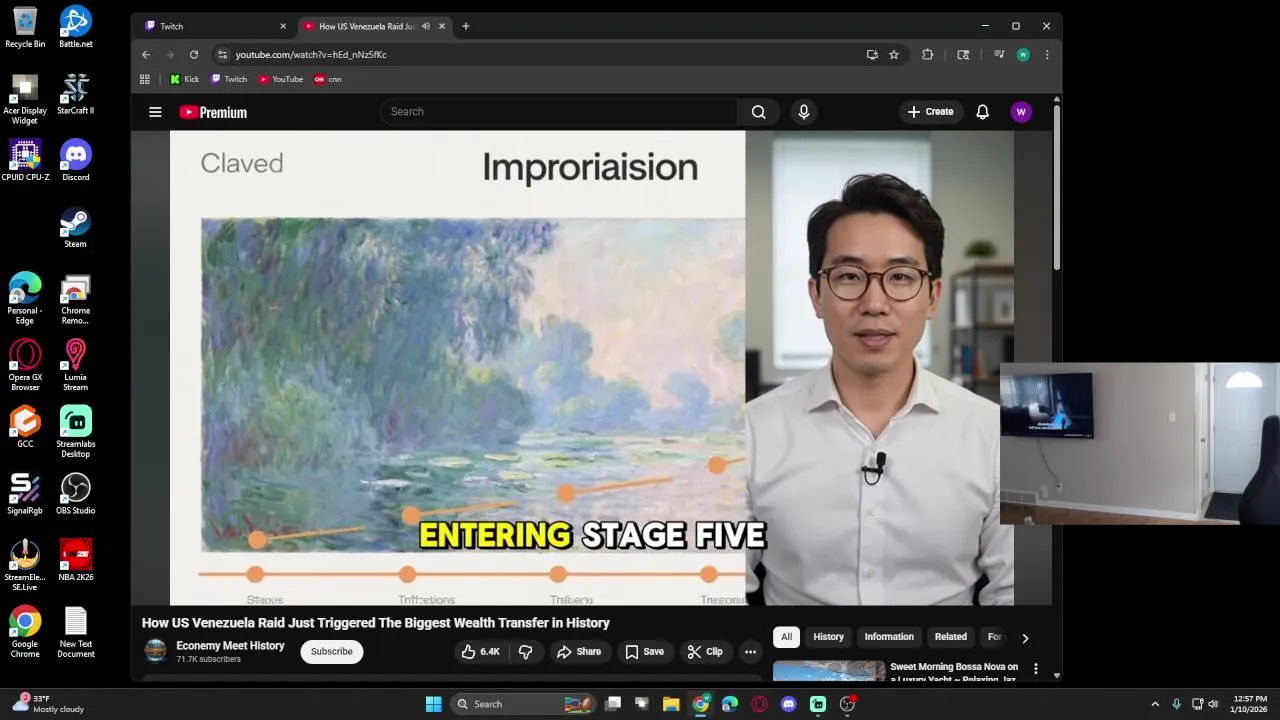Viewport: 1280px width, 720px height.
Task: Like the video with thumbs up
Action: [x=480, y=652]
